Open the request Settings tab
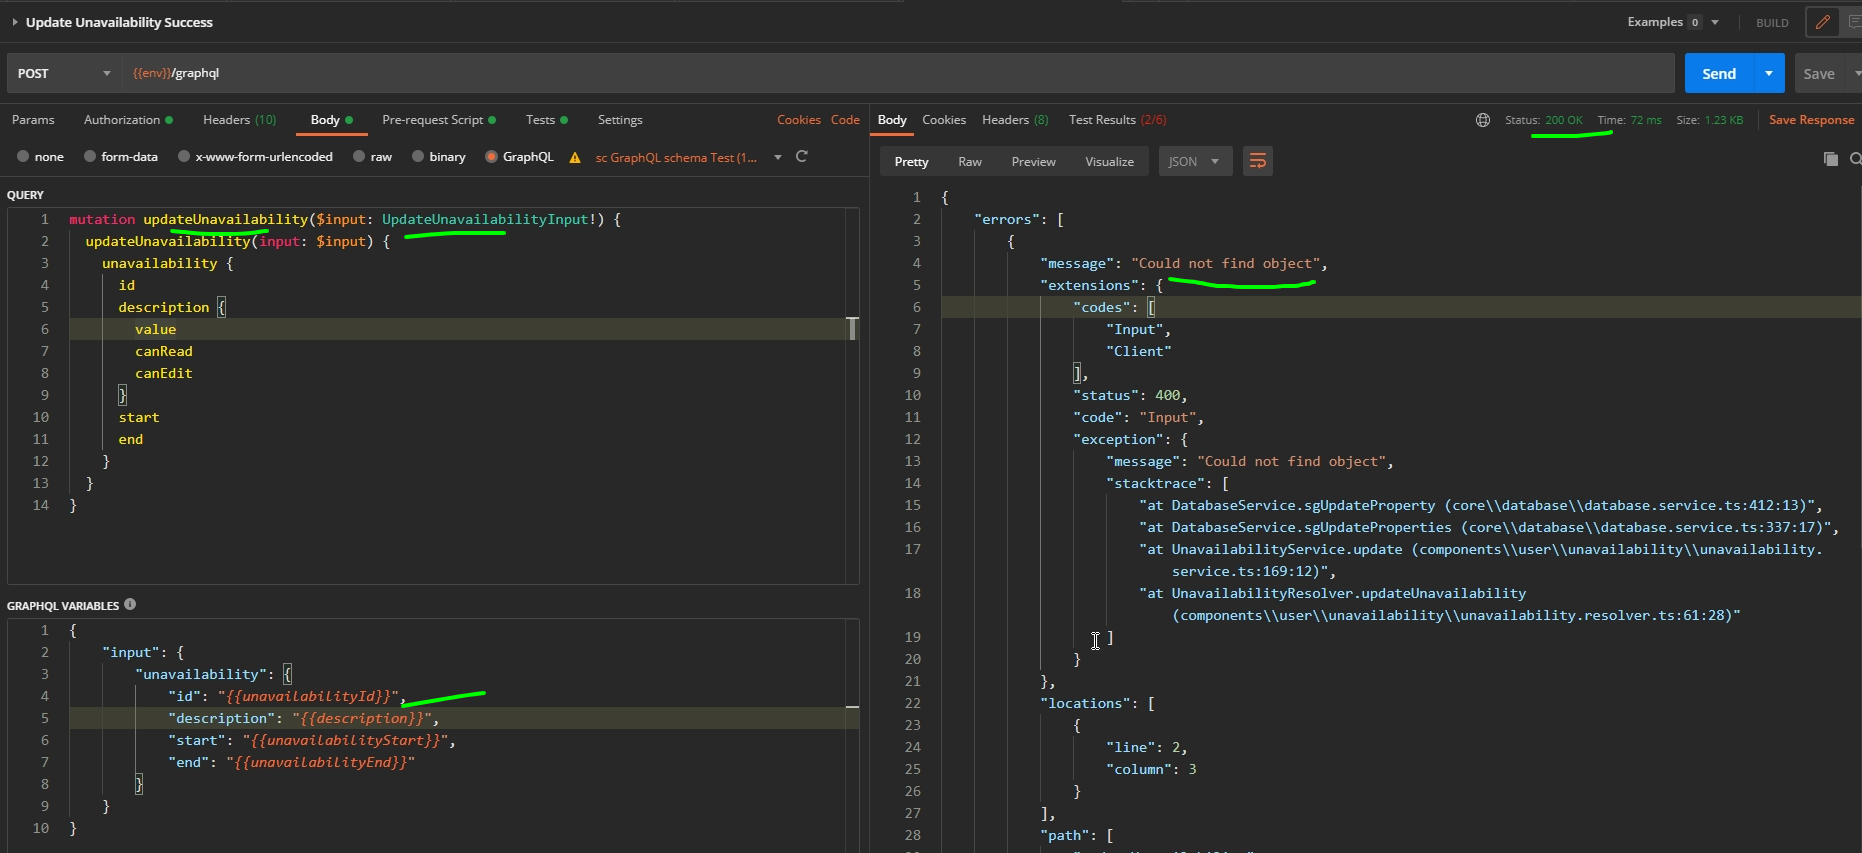This screenshot has height=853, width=1862. pyautogui.click(x=620, y=120)
